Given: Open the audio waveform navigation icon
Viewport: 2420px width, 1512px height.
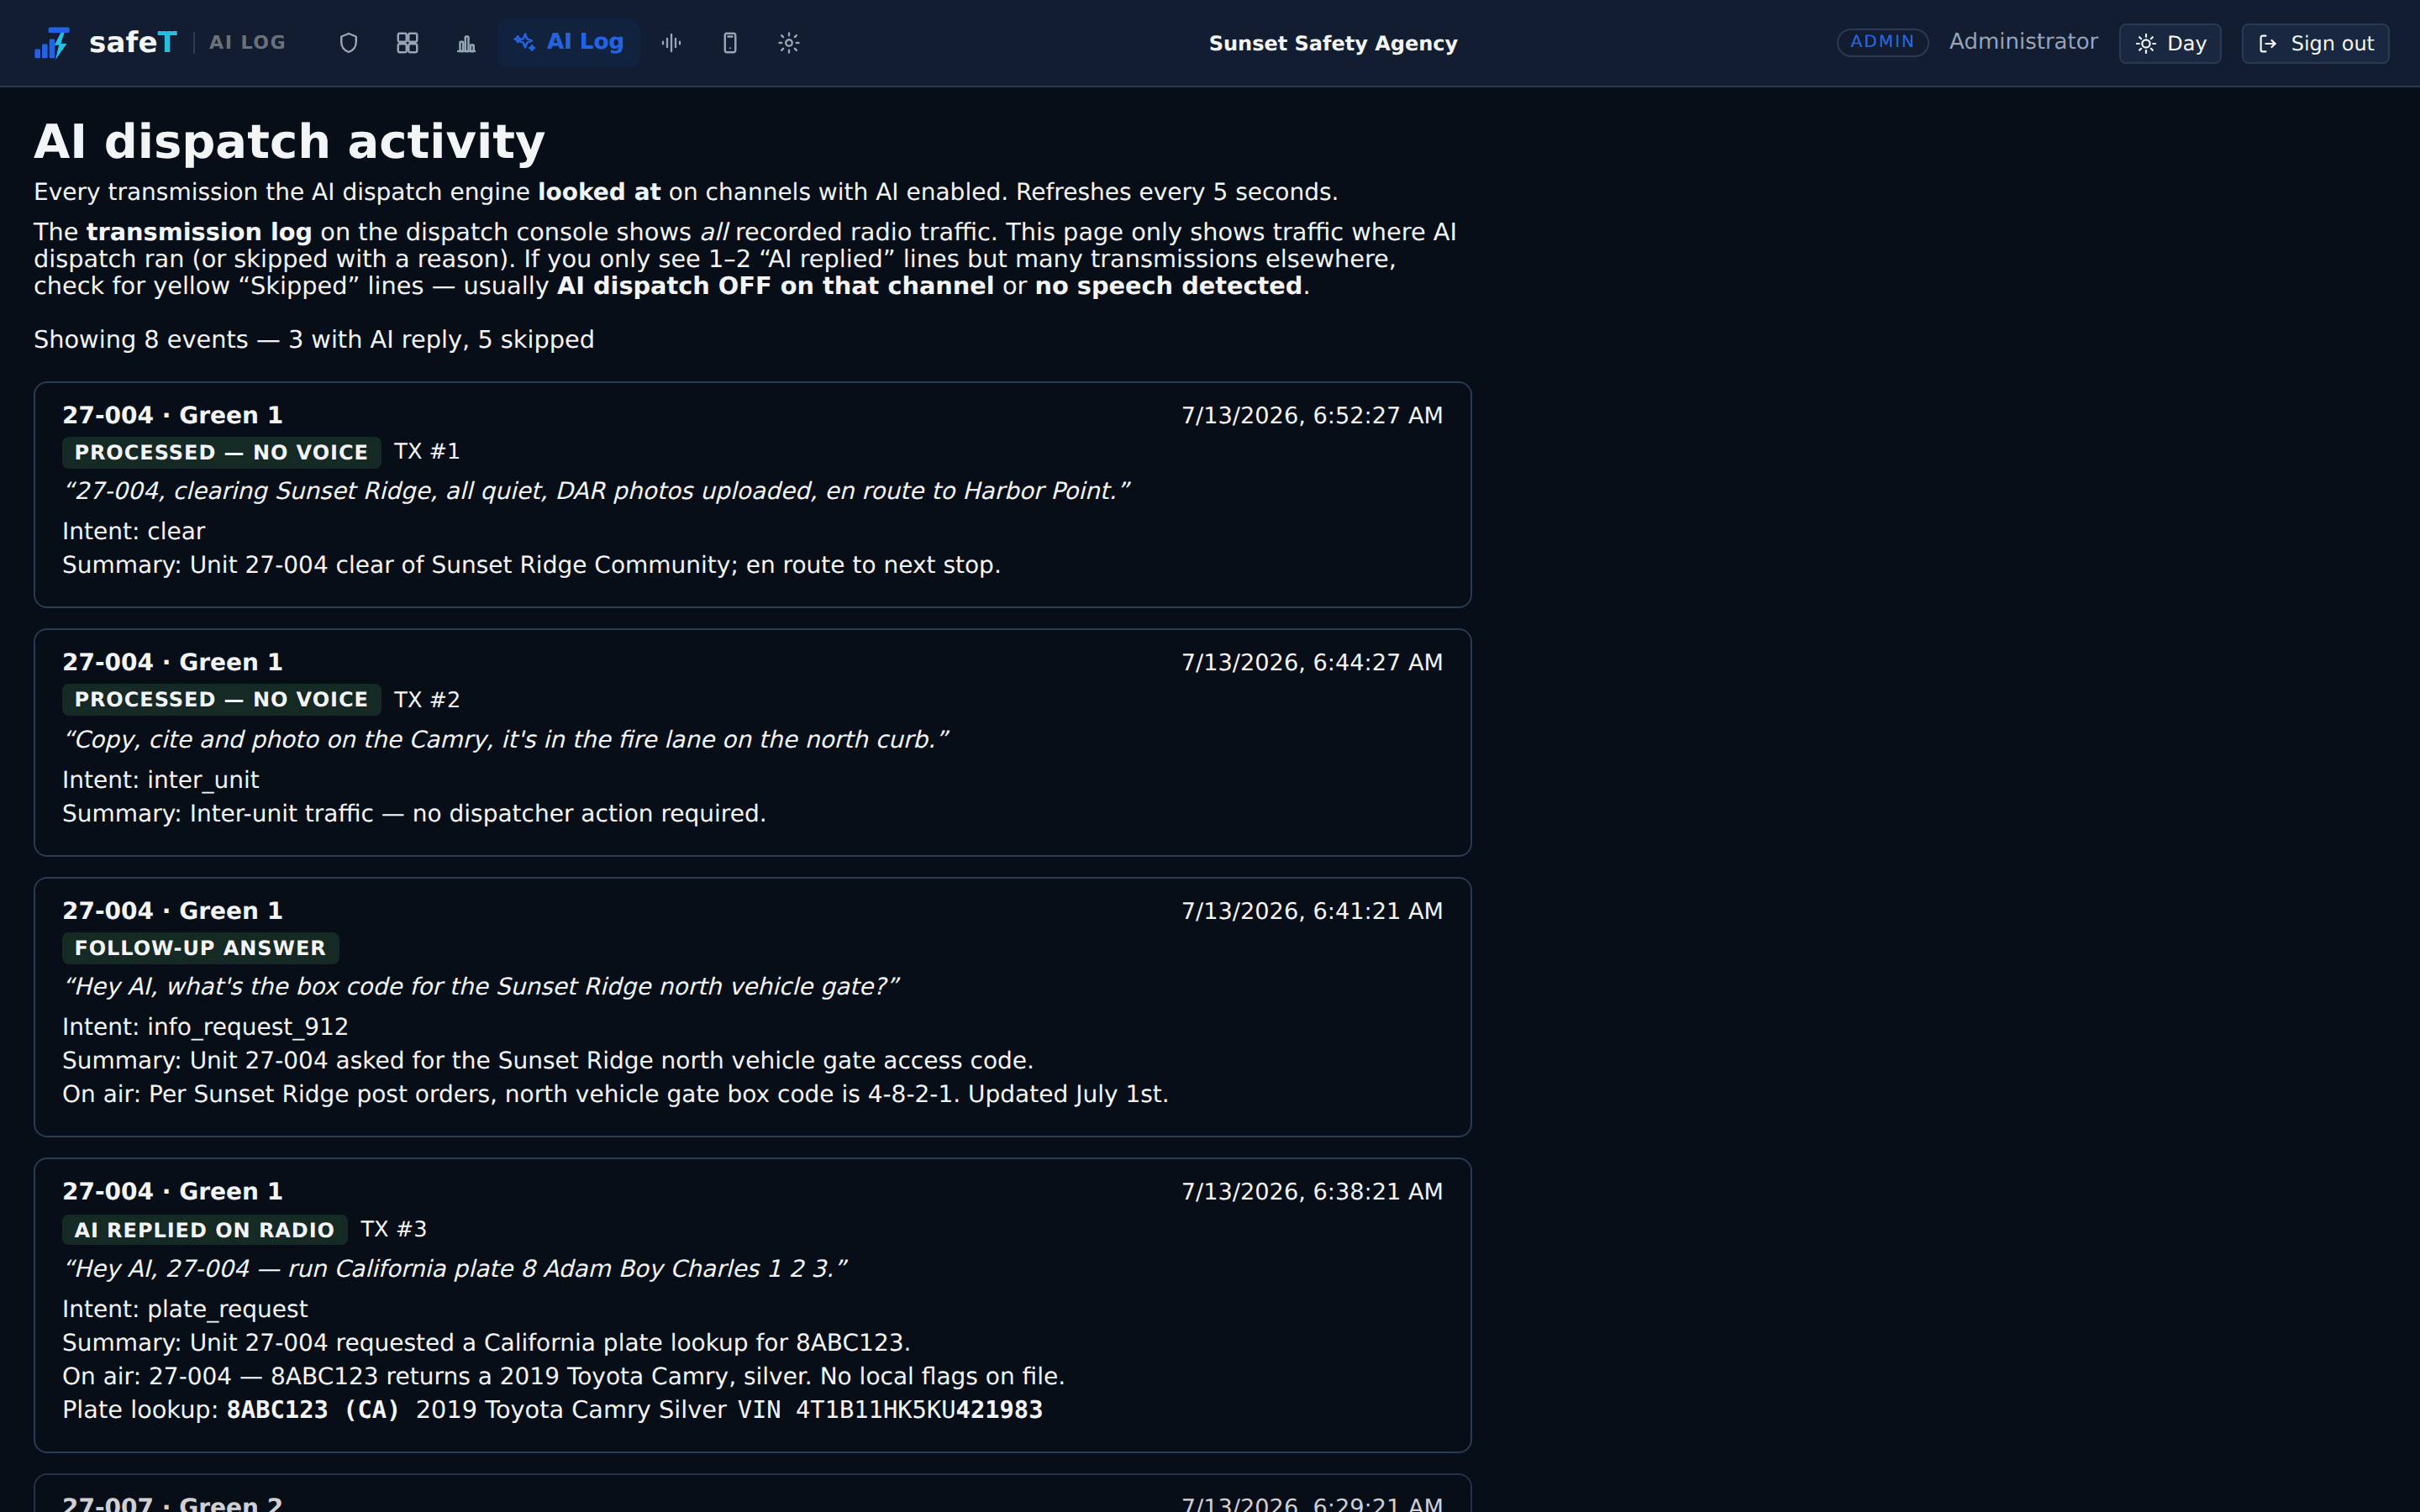Looking at the screenshot, I should 671,43.
